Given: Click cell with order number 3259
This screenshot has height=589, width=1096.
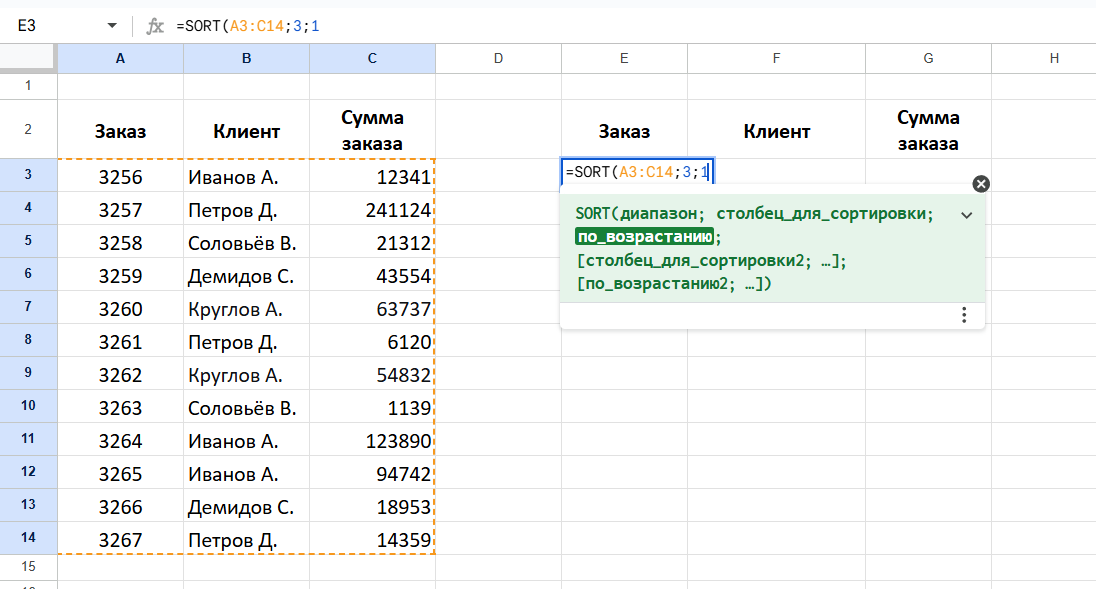Looking at the screenshot, I should (120, 275).
